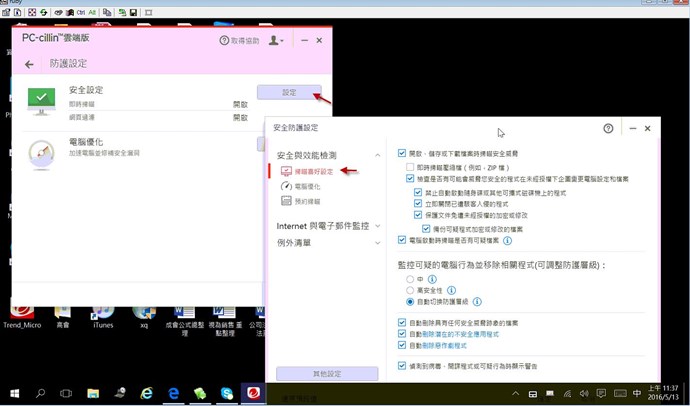Choose 自動切換防護層級 radio option
Screen dimensions: 690x406
(410, 301)
